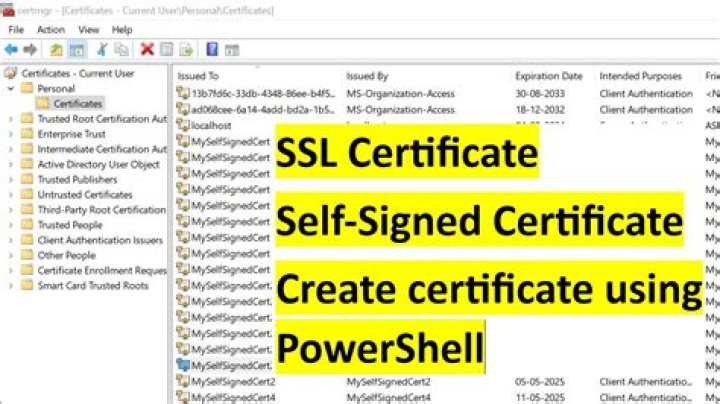Image resolution: width=720 pixels, height=404 pixels.
Task: Click the certificate icon of the 13b7fd6c row
Action: click(183, 93)
